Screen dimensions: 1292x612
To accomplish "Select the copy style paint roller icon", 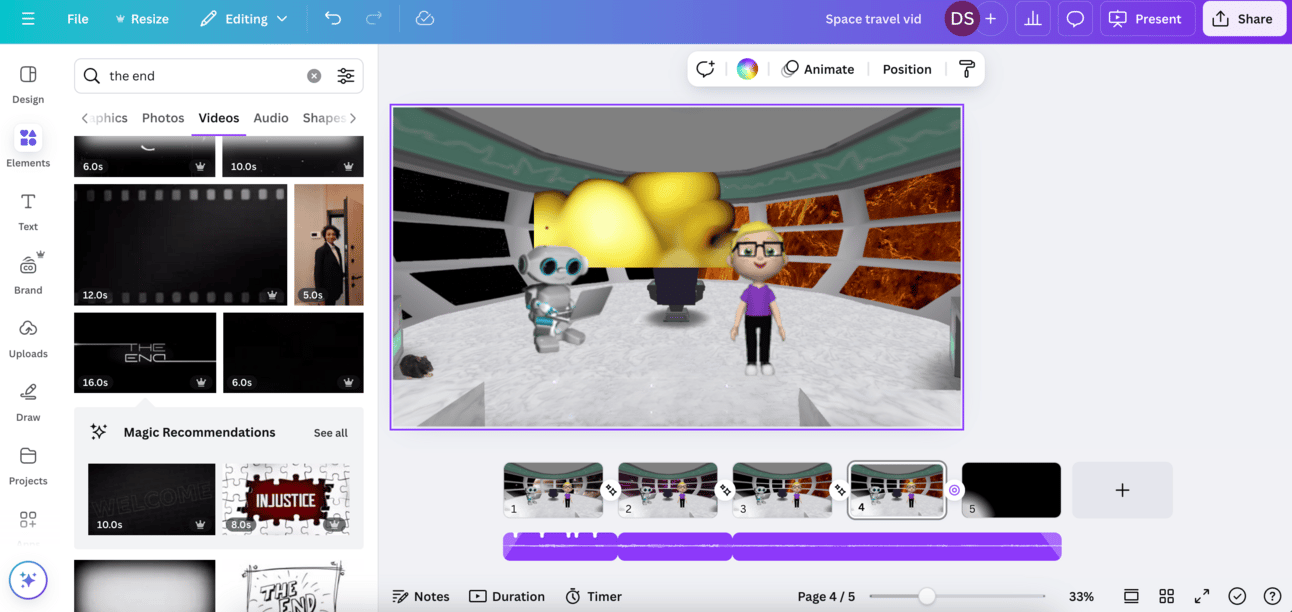I will [x=967, y=69].
